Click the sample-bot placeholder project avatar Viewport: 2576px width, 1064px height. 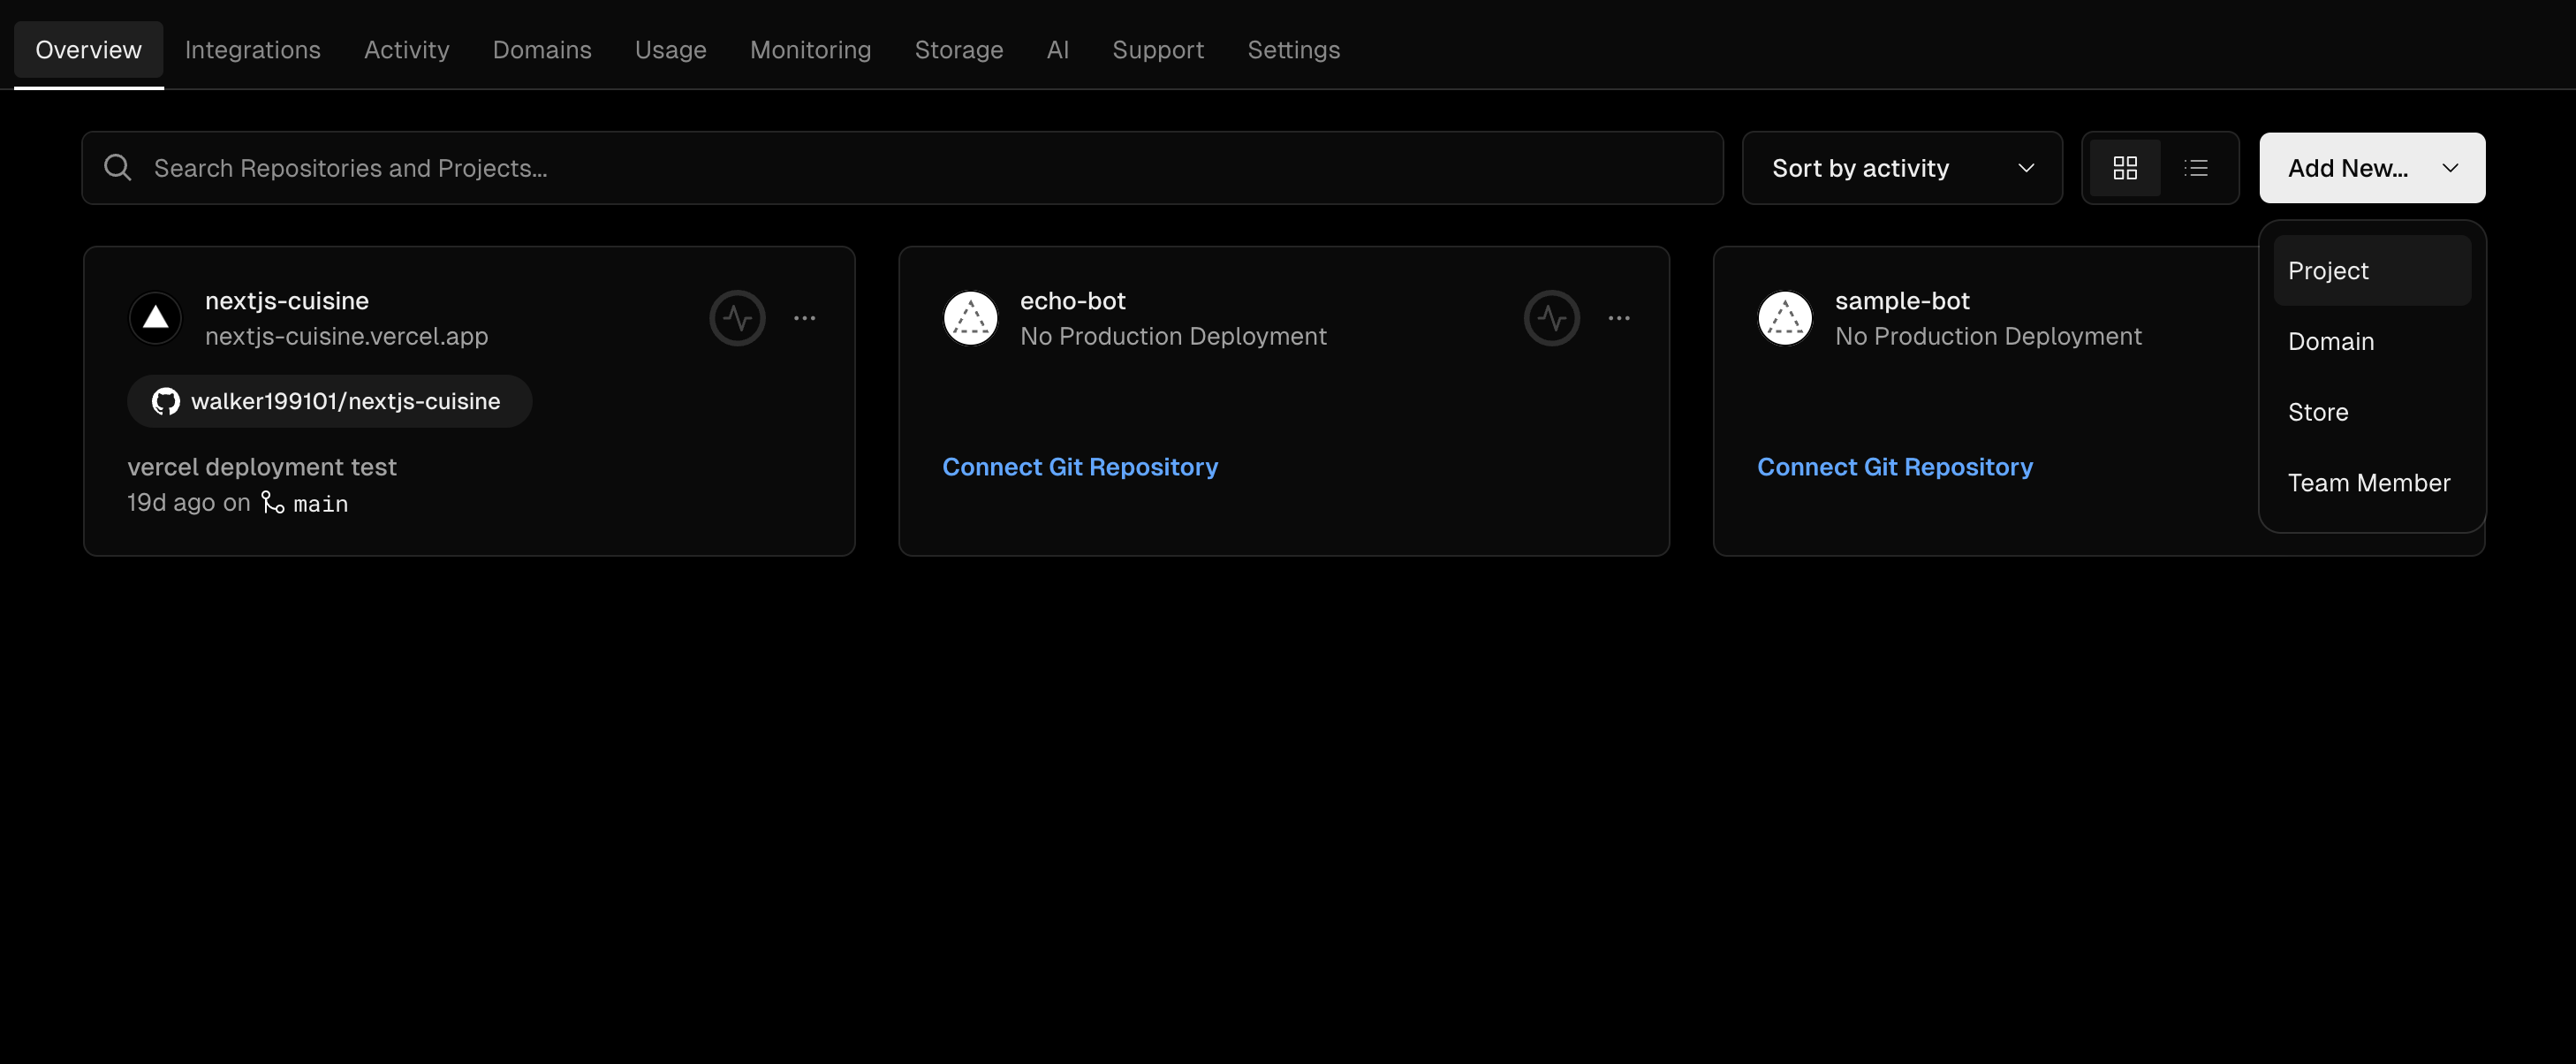(x=1785, y=318)
